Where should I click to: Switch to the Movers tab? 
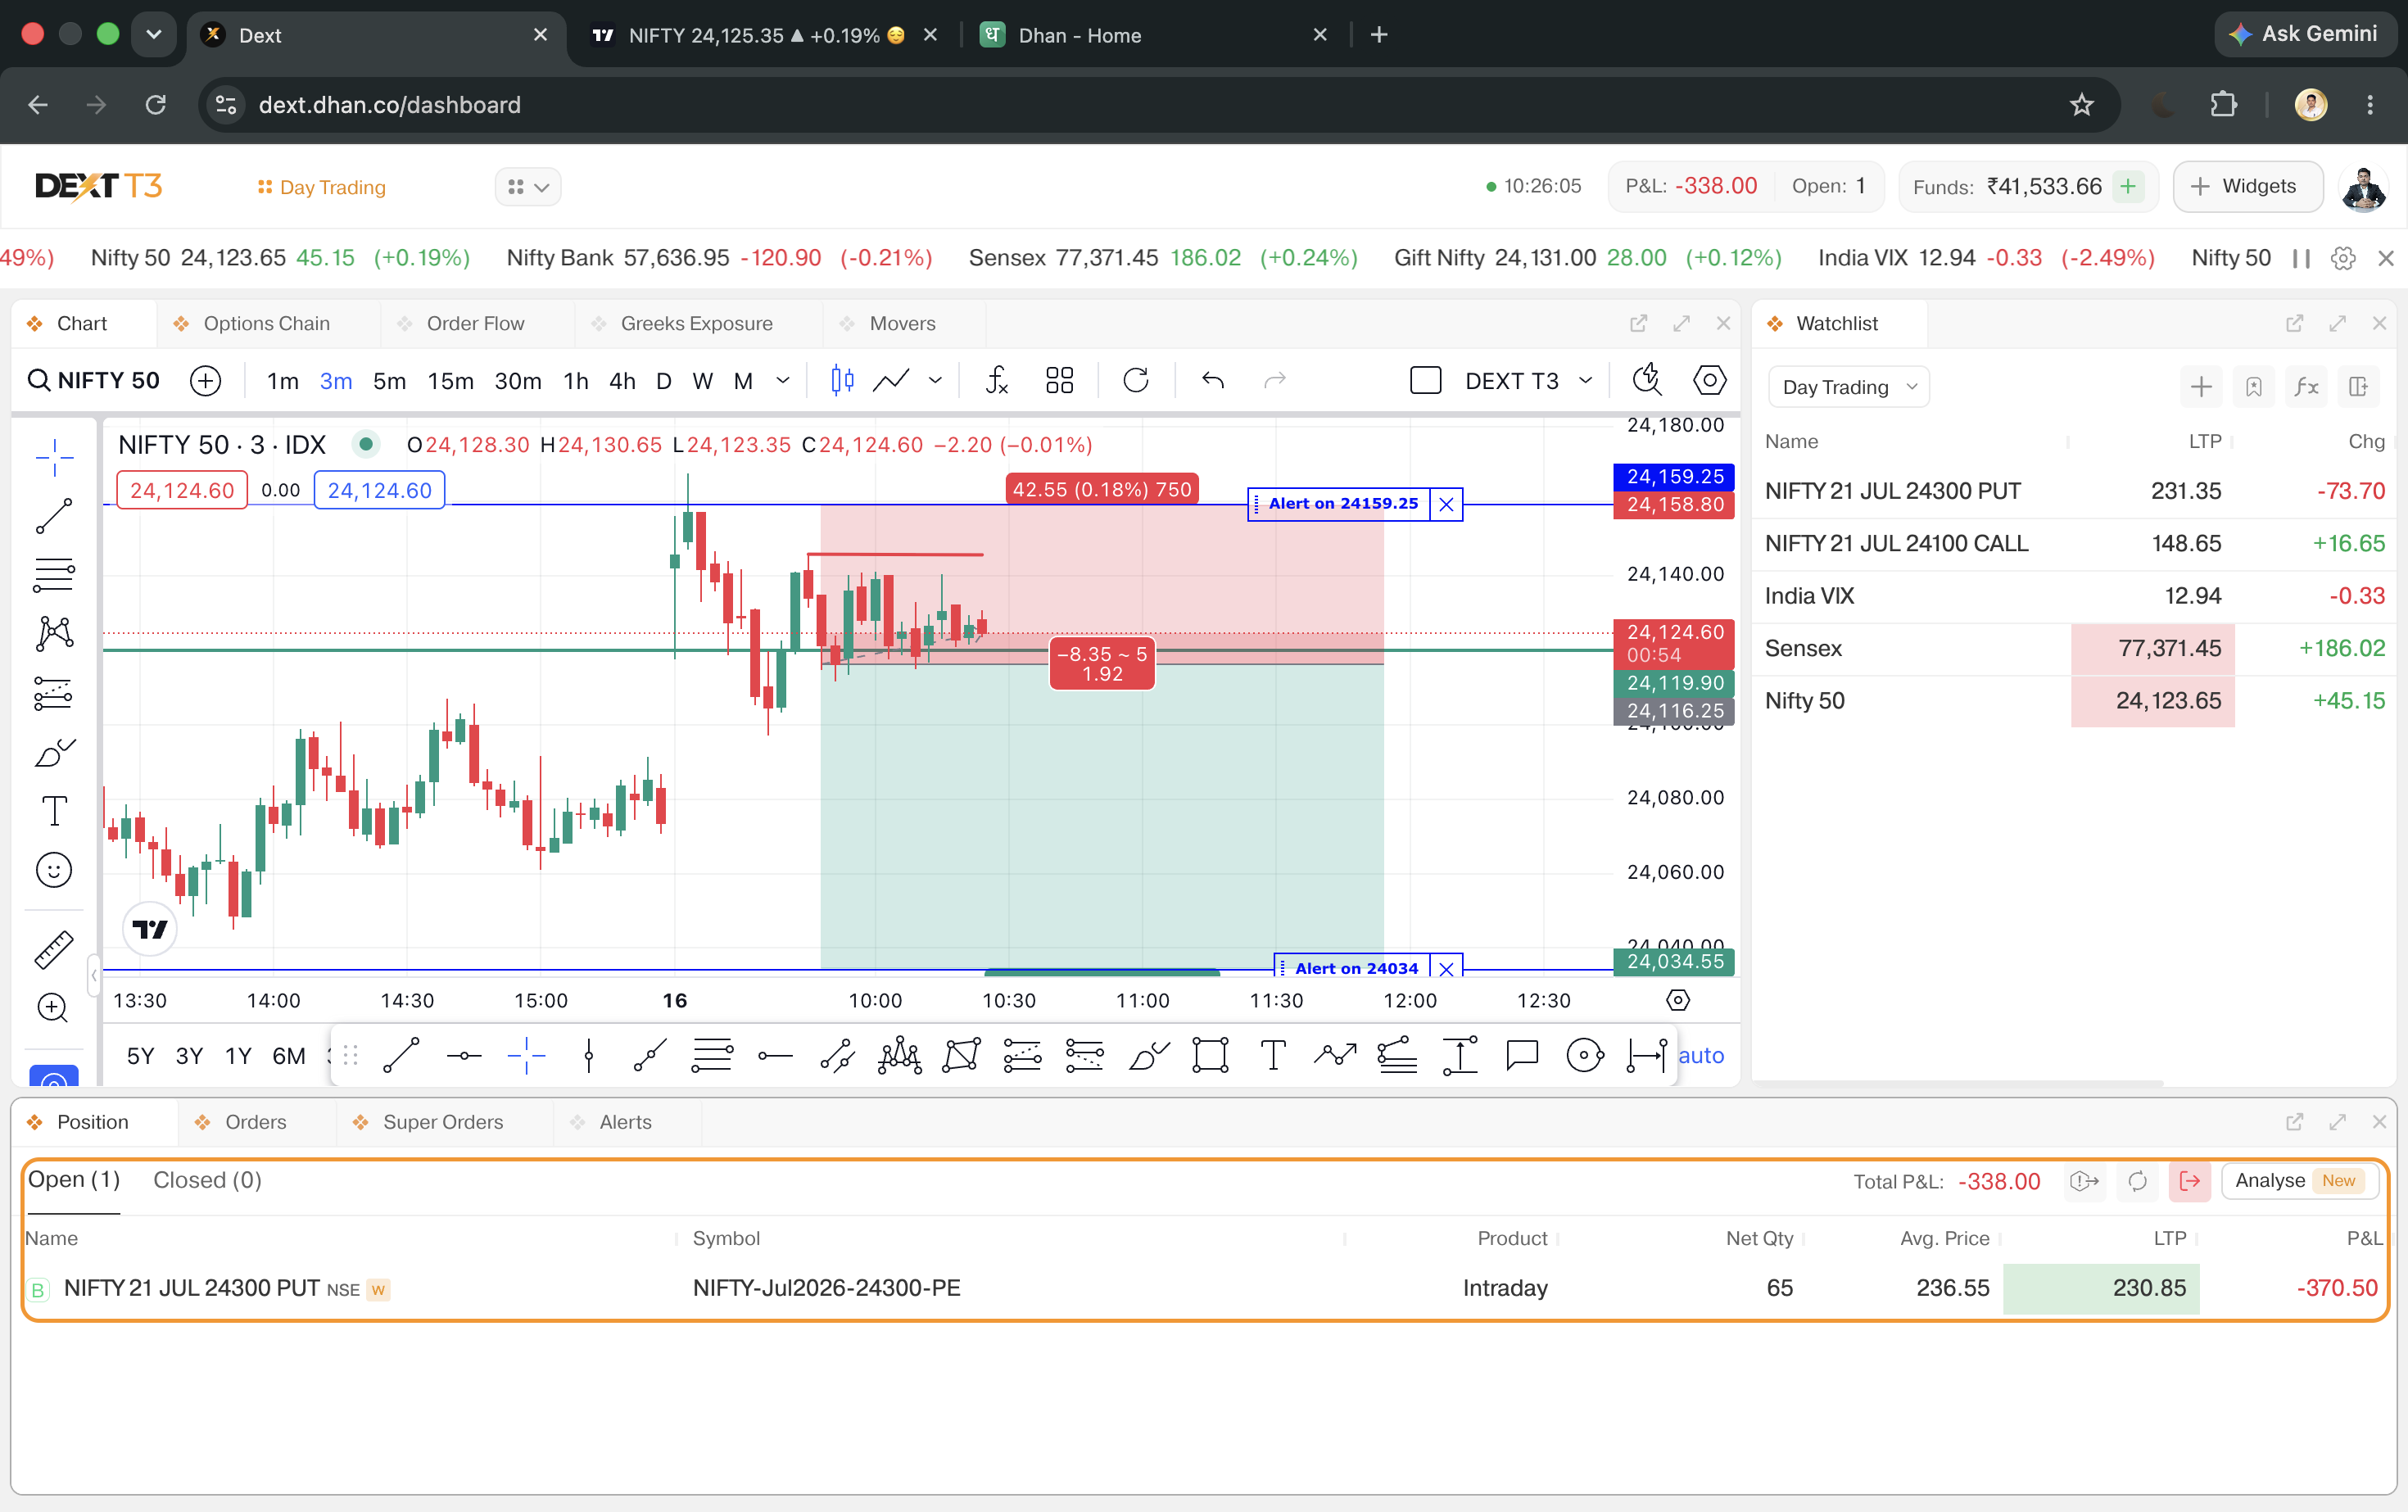click(x=902, y=323)
